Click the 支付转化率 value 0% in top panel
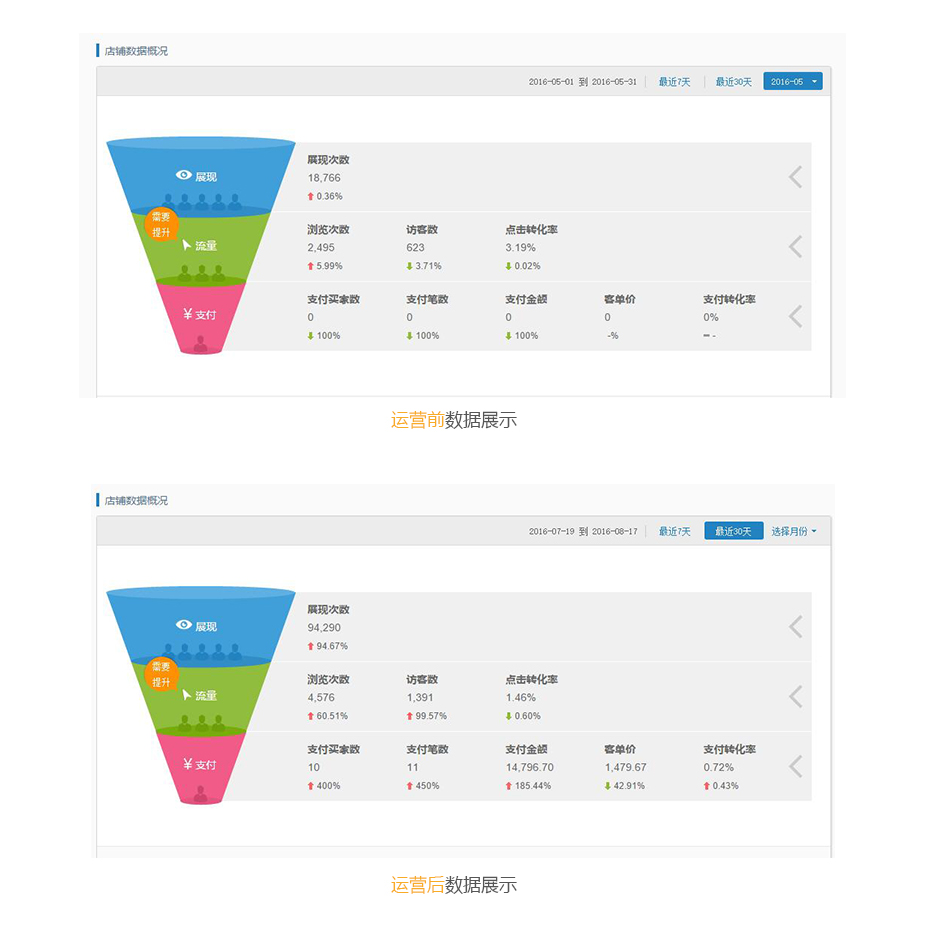This screenshot has width=925, height=952. tap(711, 317)
